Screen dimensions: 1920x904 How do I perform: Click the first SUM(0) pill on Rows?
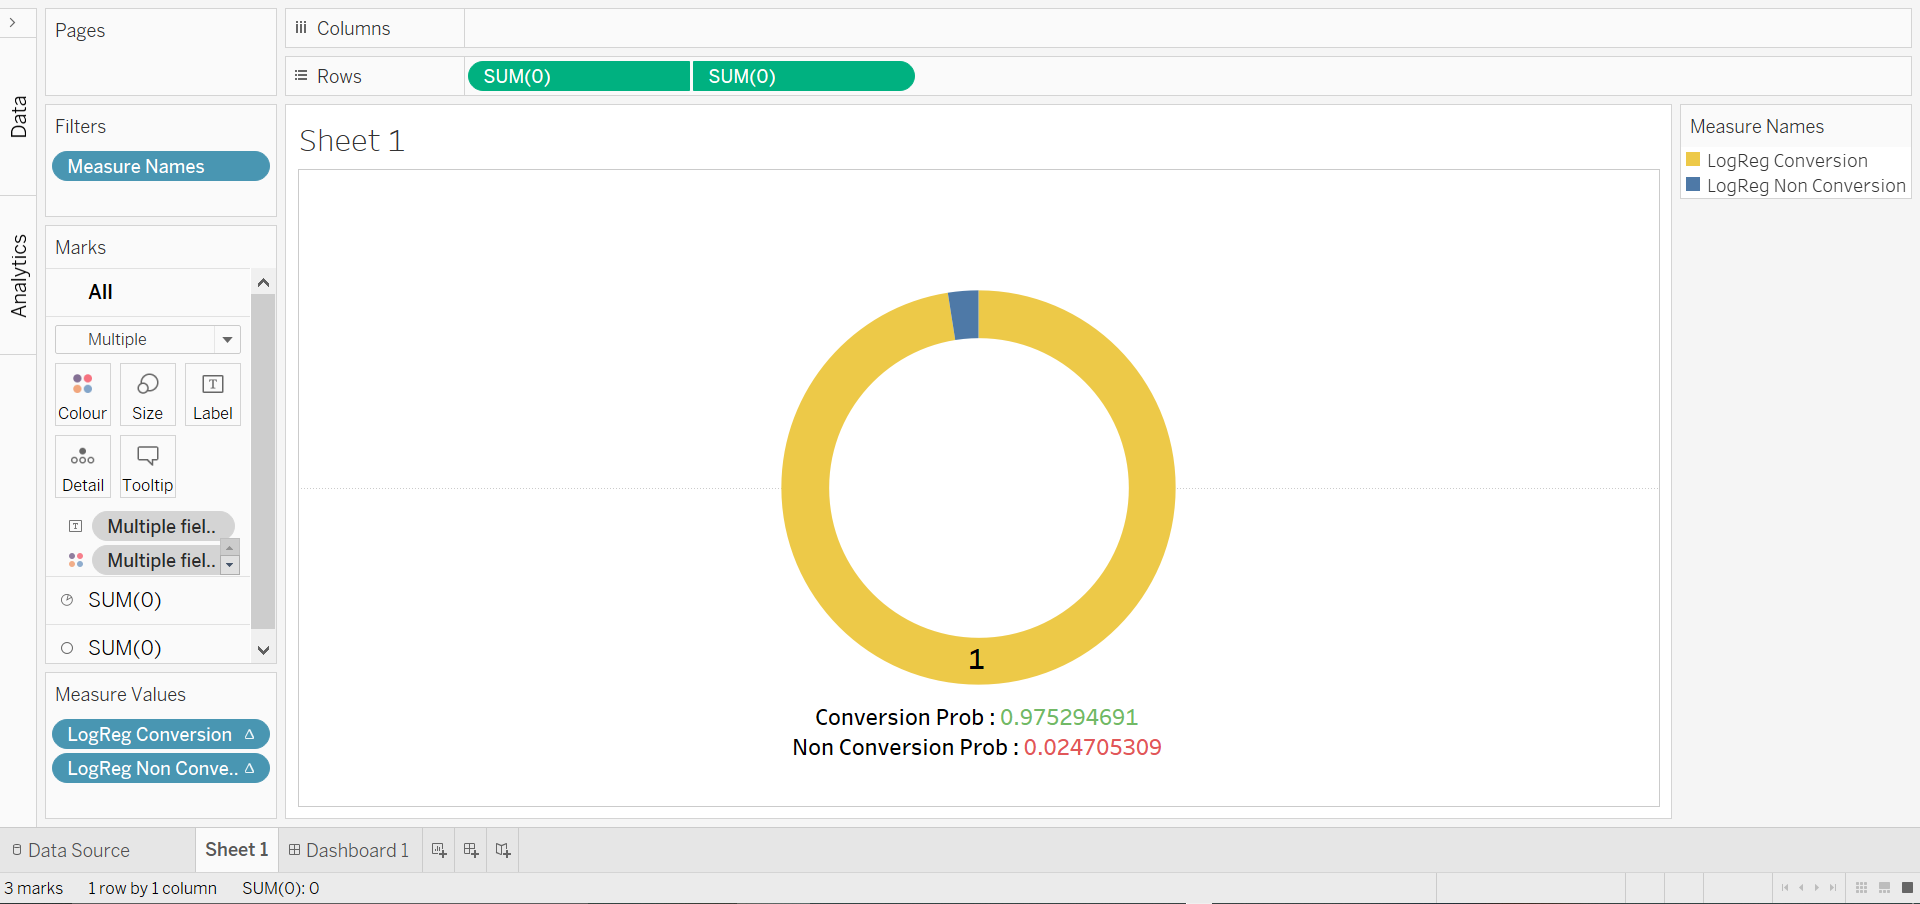click(x=578, y=75)
